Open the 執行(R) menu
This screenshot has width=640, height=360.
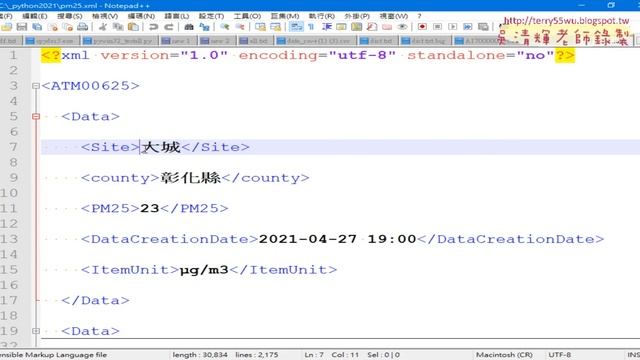[x=322, y=16]
